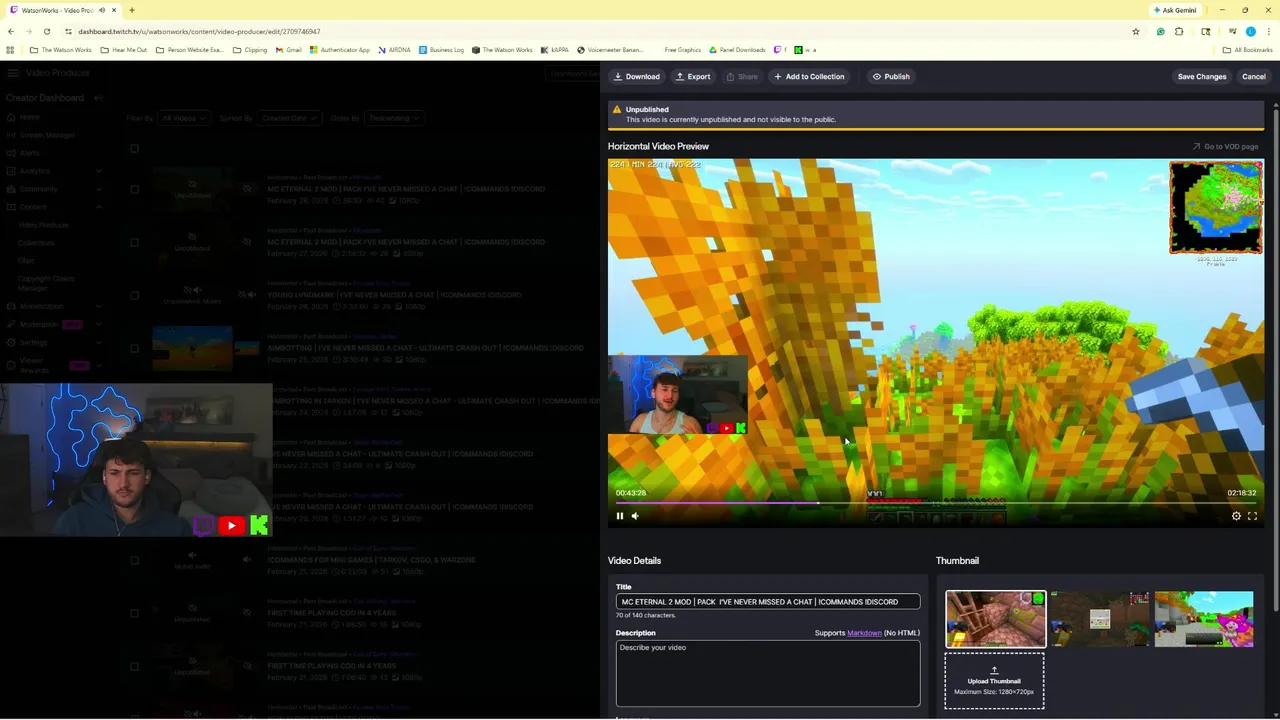Mute the video preview volume icon
The width and height of the screenshot is (1280, 720).
pos(635,516)
